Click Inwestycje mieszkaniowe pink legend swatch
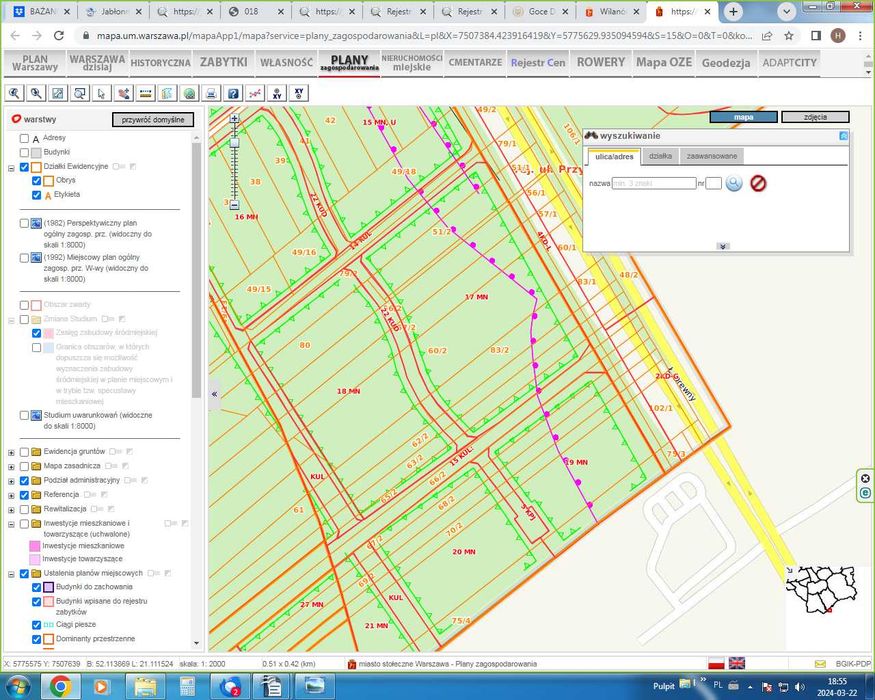Viewport: 875px width, 700px height. point(35,546)
